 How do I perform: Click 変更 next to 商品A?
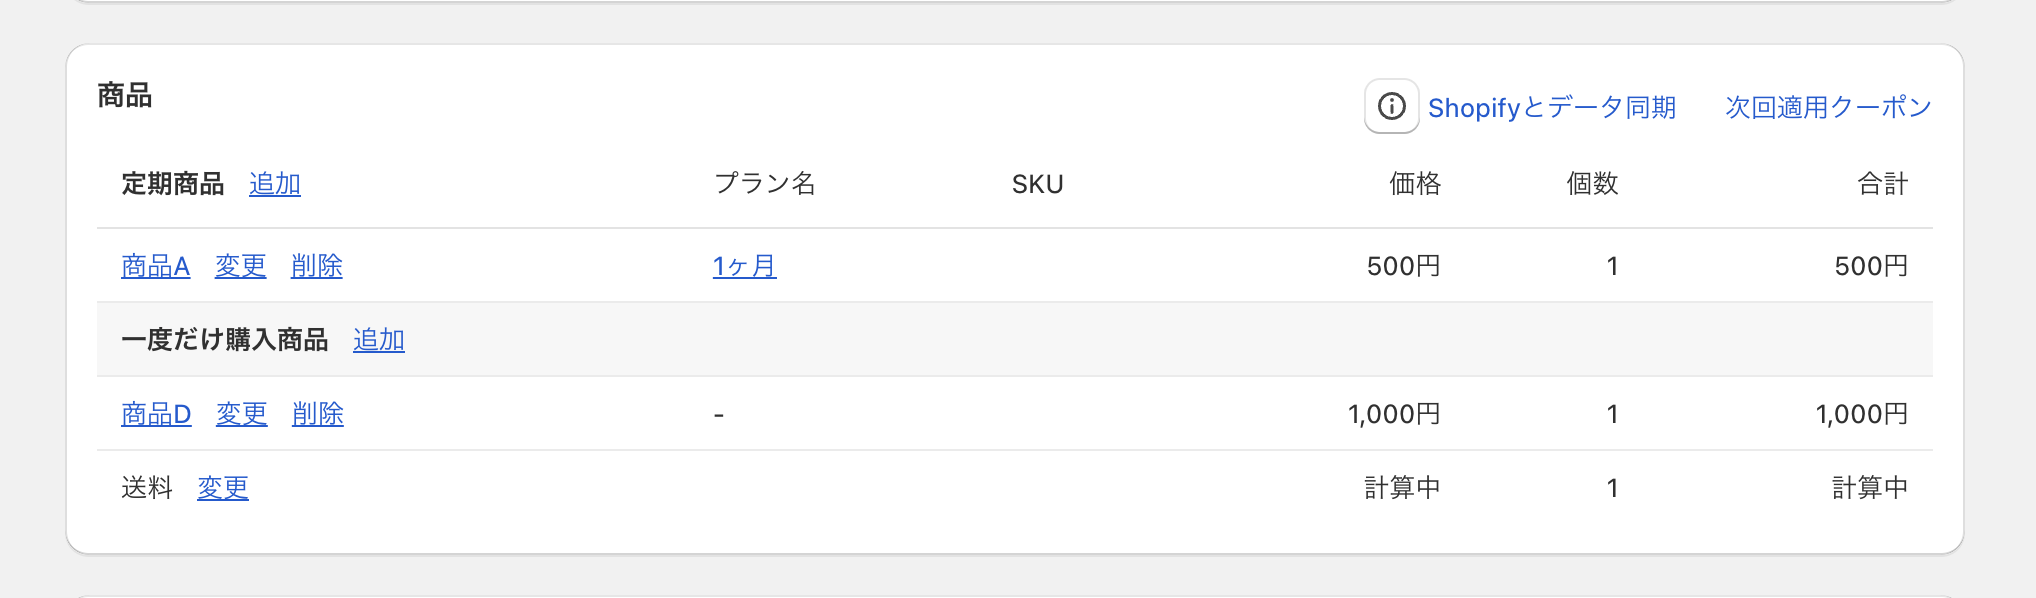tap(241, 266)
